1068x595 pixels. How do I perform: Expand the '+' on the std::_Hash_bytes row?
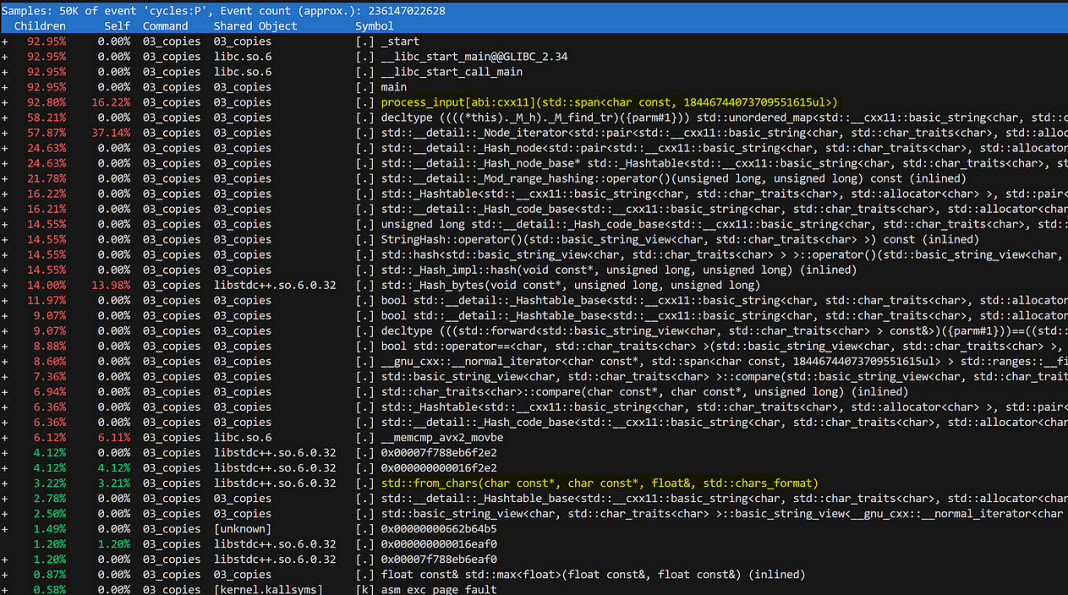tap(5, 285)
